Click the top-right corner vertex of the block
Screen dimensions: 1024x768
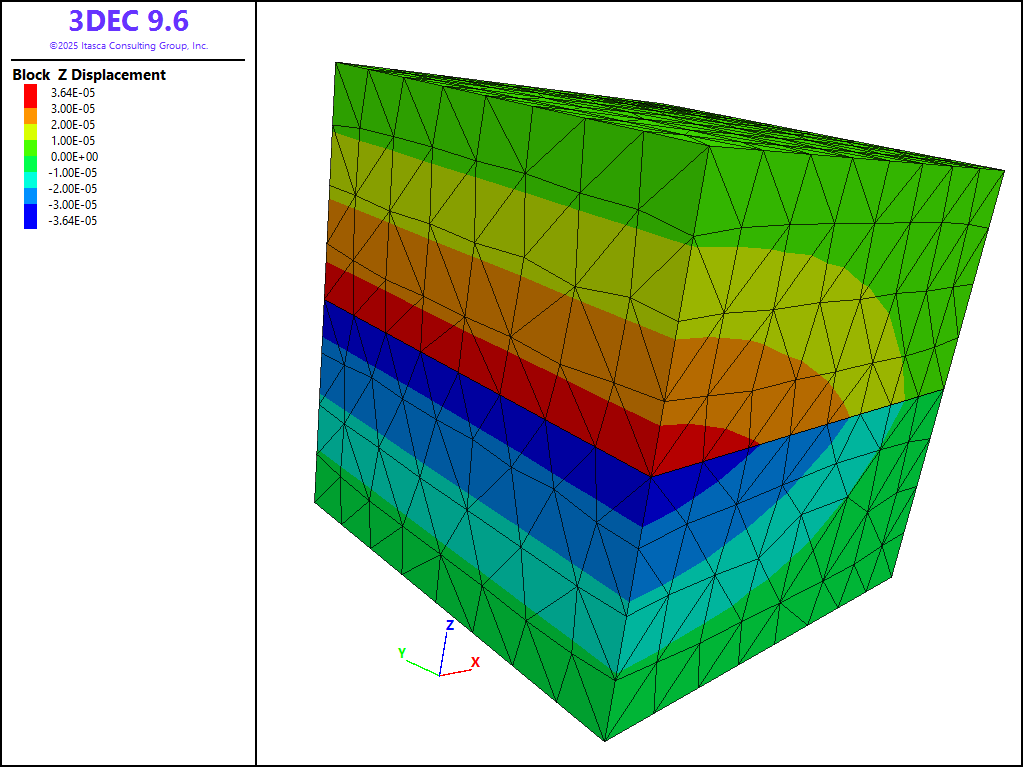[1003, 170]
